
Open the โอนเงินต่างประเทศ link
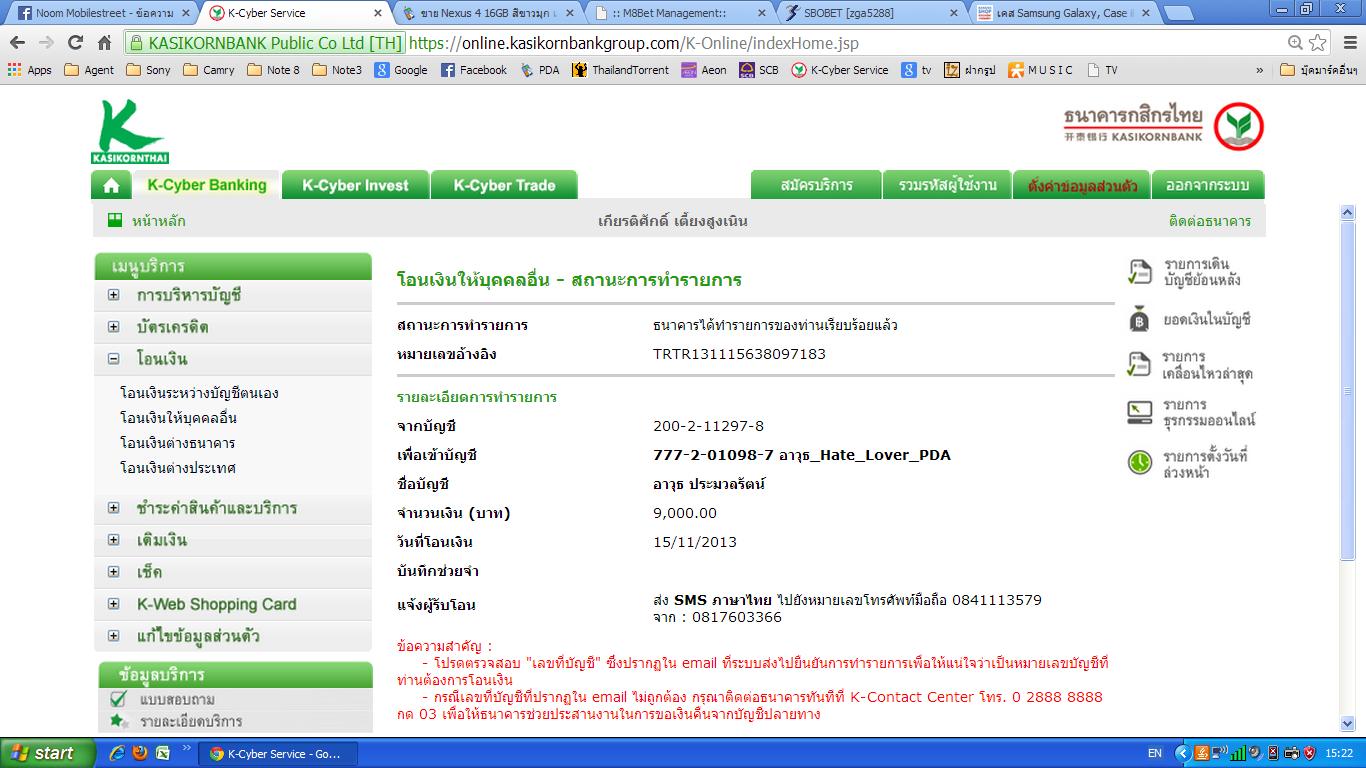click(x=178, y=468)
